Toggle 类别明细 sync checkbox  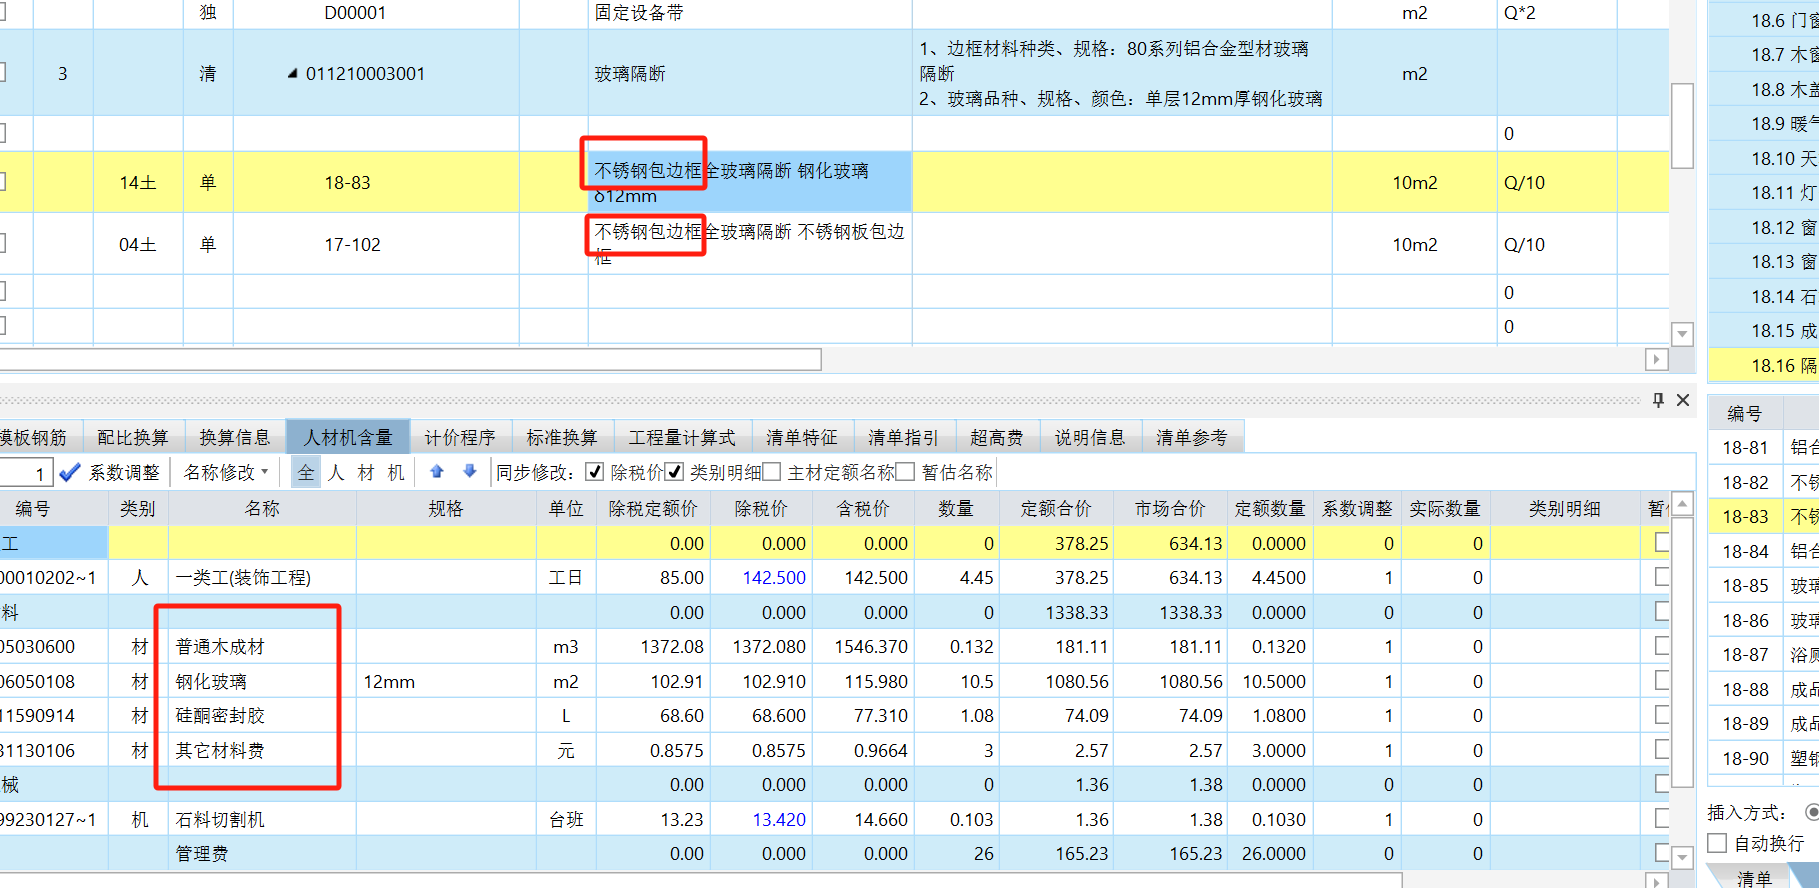click(674, 472)
